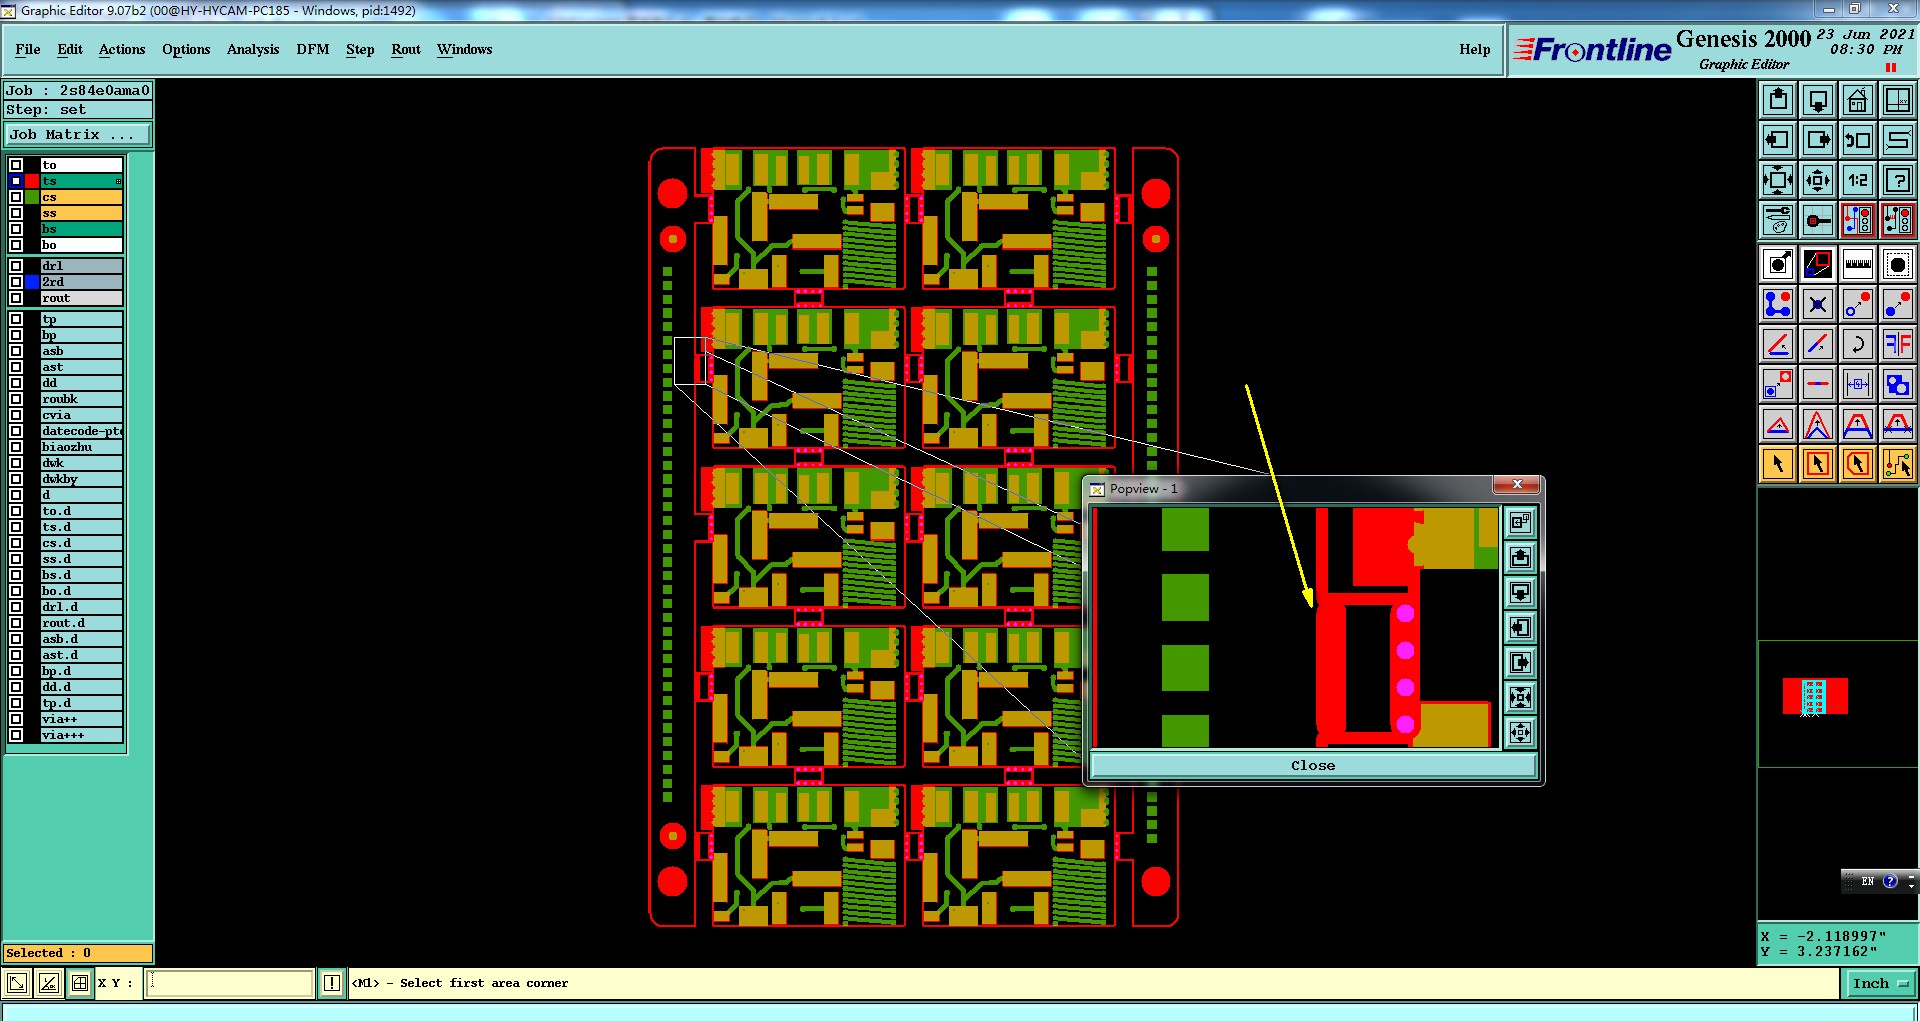The height and width of the screenshot is (1021, 1920).
Task: Toggle the 'bs' layer checkbox
Action: tap(16, 229)
